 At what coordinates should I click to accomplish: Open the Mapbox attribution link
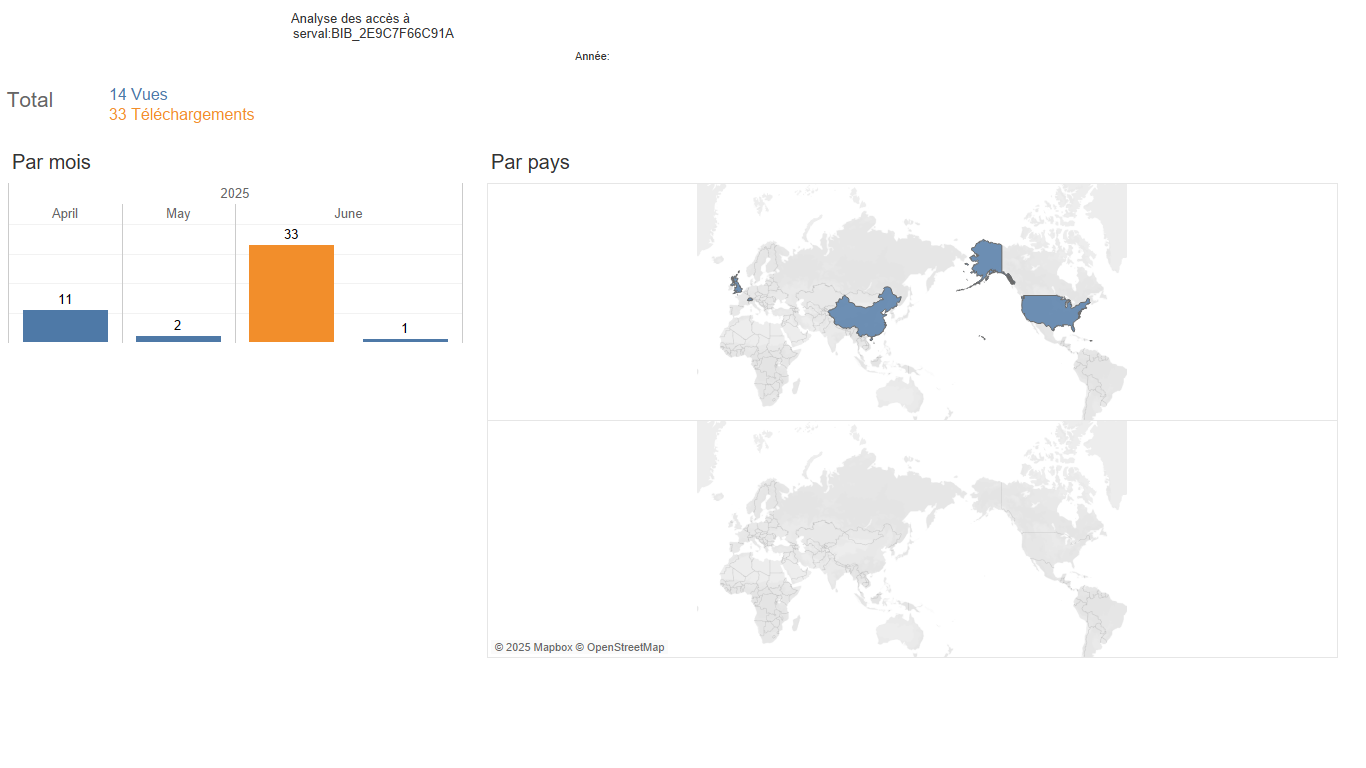point(533,648)
